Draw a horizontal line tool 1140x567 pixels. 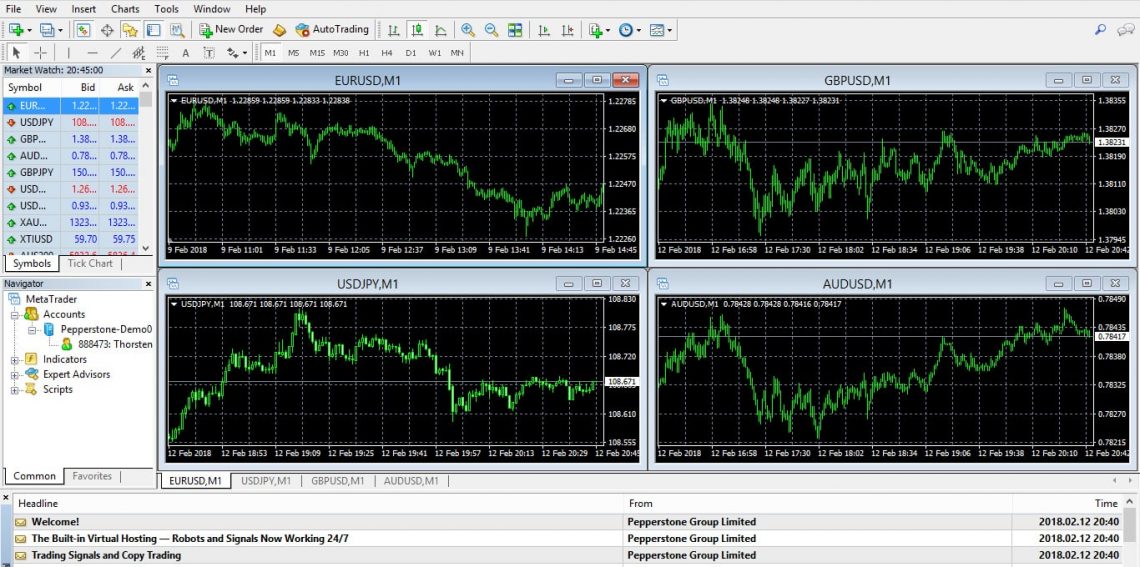pos(92,53)
